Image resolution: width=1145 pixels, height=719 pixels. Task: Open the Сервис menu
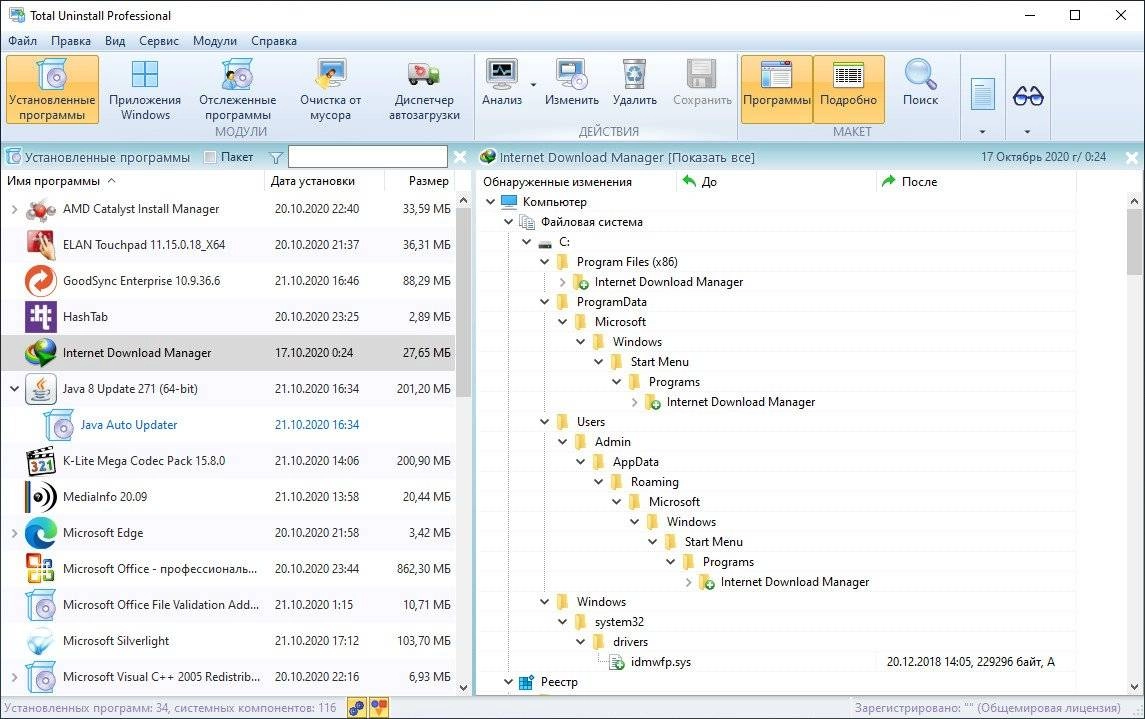tap(158, 41)
